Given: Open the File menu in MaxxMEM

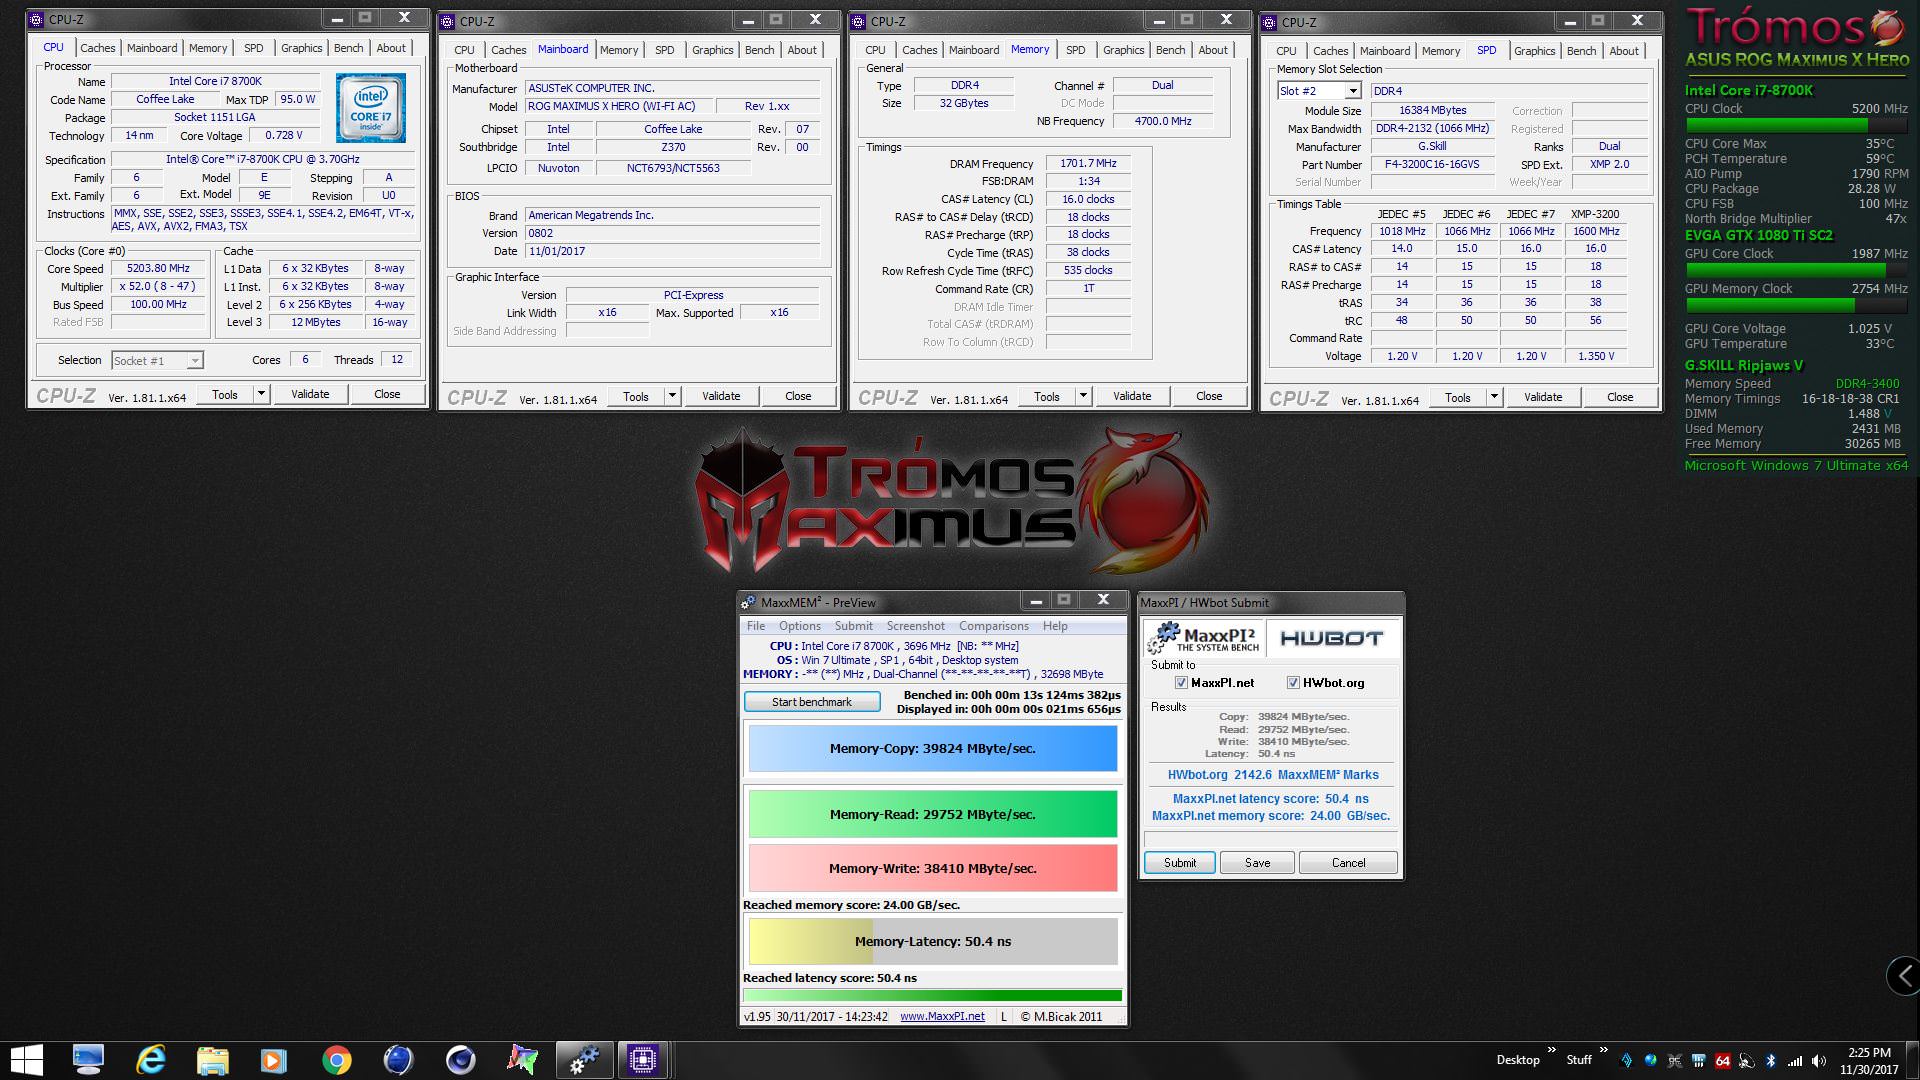Looking at the screenshot, I should click(x=756, y=626).
